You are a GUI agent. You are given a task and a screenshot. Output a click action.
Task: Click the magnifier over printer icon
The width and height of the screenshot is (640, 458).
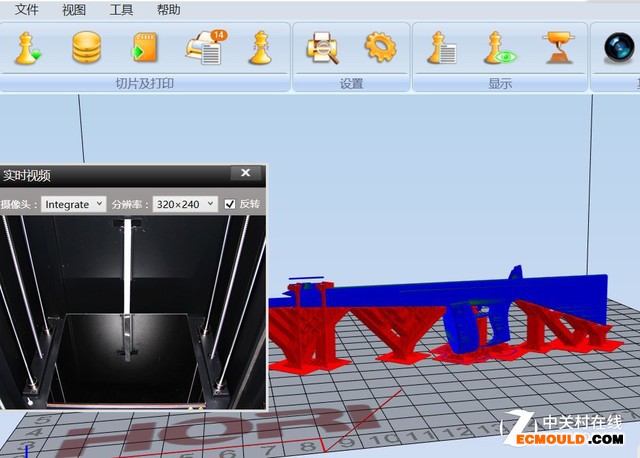point(323,48)
